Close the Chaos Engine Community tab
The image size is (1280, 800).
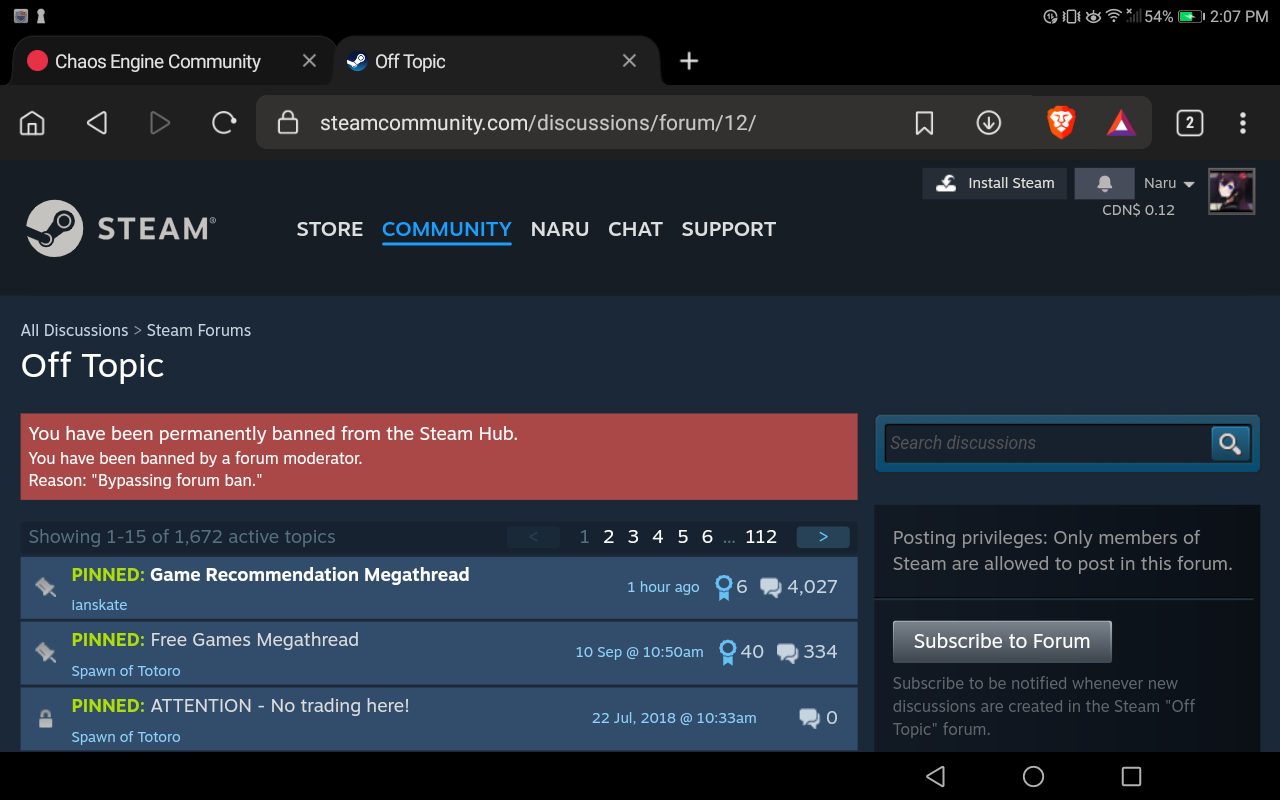[309, 61]
